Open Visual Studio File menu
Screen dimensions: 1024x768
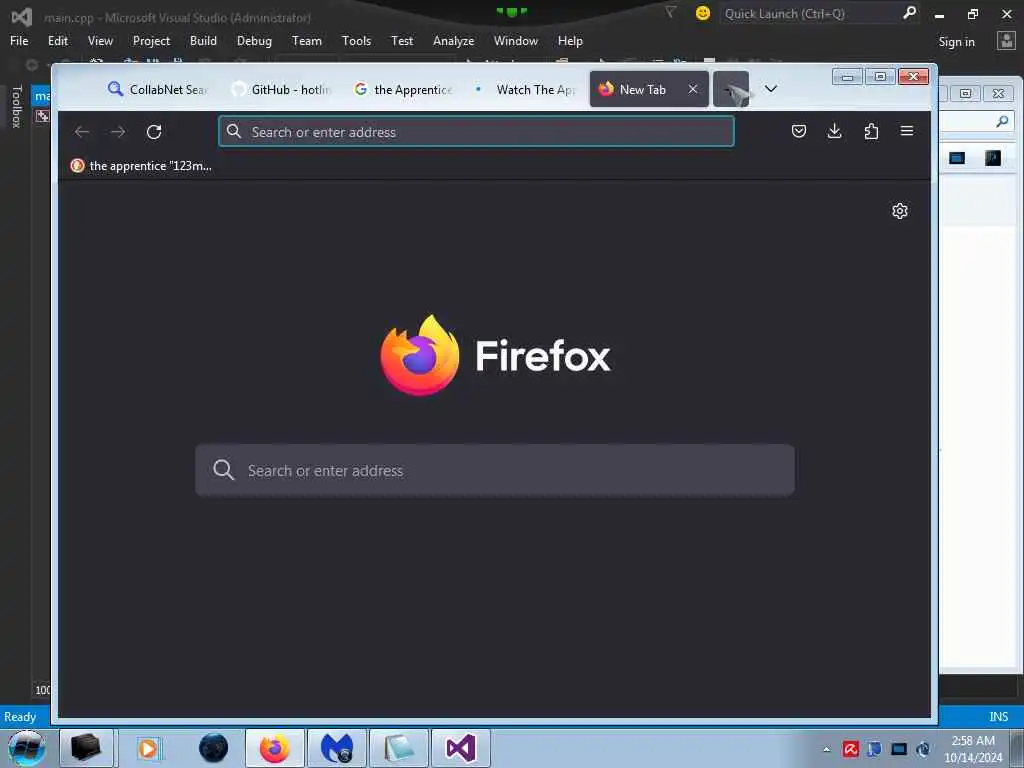pos(19,40)
